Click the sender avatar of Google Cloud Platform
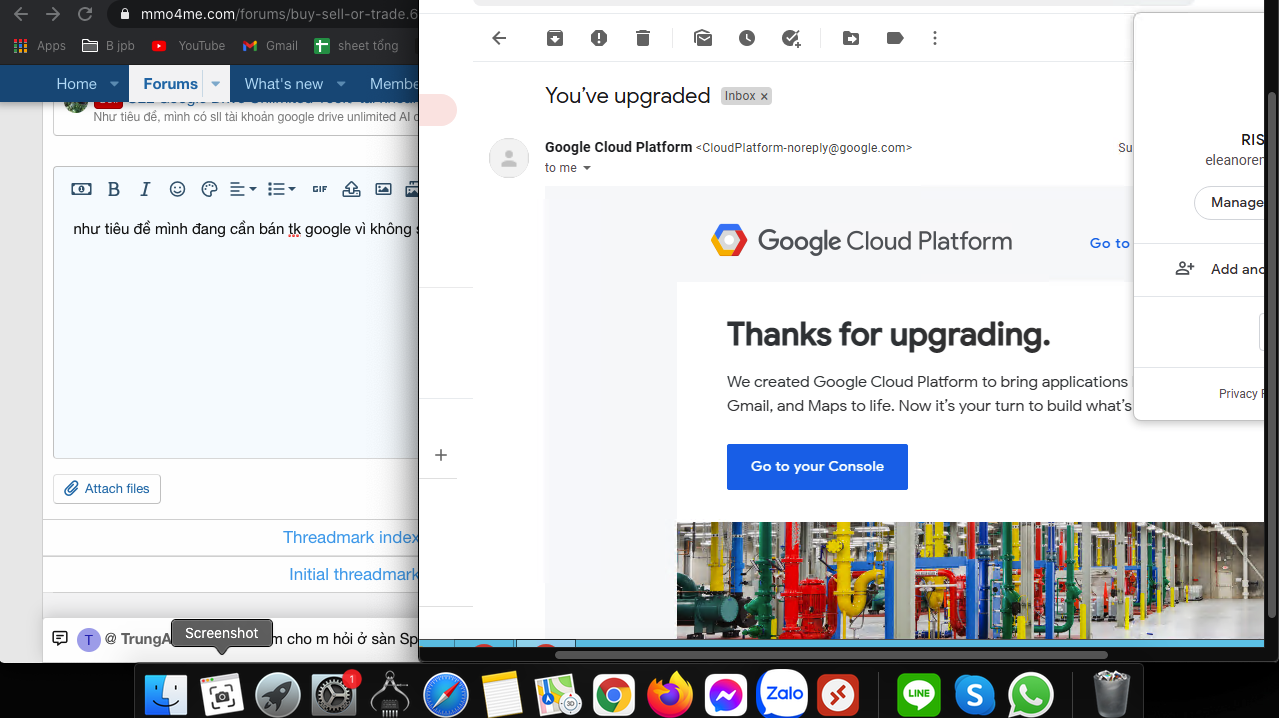 click(x=509, y=158)
